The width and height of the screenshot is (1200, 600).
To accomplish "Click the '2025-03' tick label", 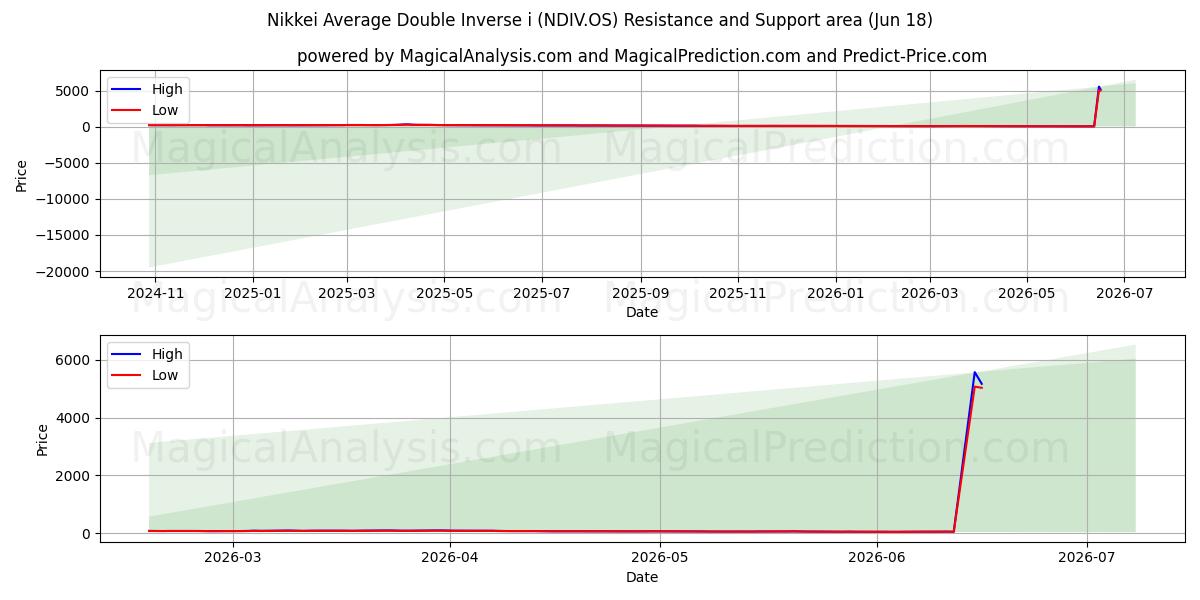I will pyautogui.click(x=347, y=295).
